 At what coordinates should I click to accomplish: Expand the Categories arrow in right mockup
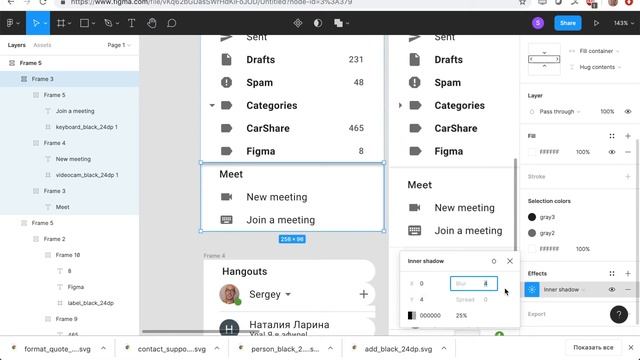tap(400, 106)
